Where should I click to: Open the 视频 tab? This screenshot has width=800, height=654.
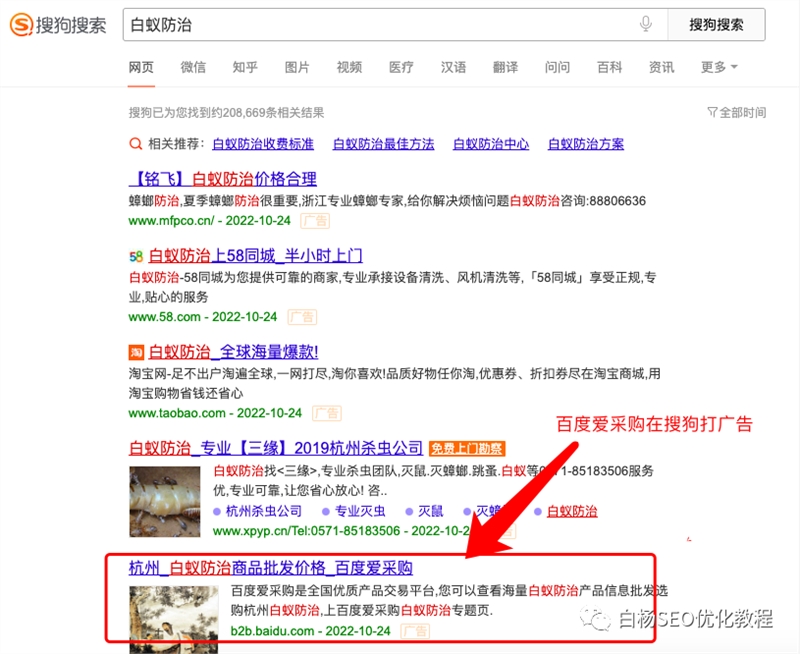(x=349, y=67)
